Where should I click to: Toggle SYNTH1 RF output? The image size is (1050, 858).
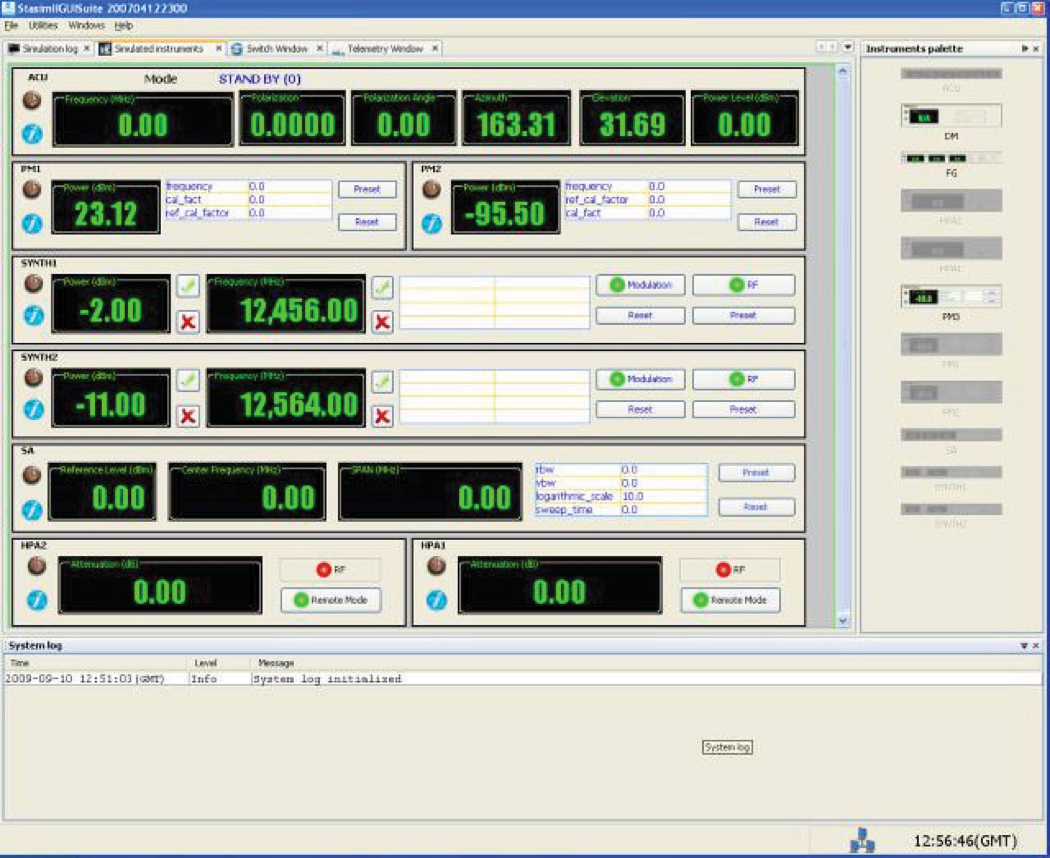pyautogui.click(x=744, y=285)
